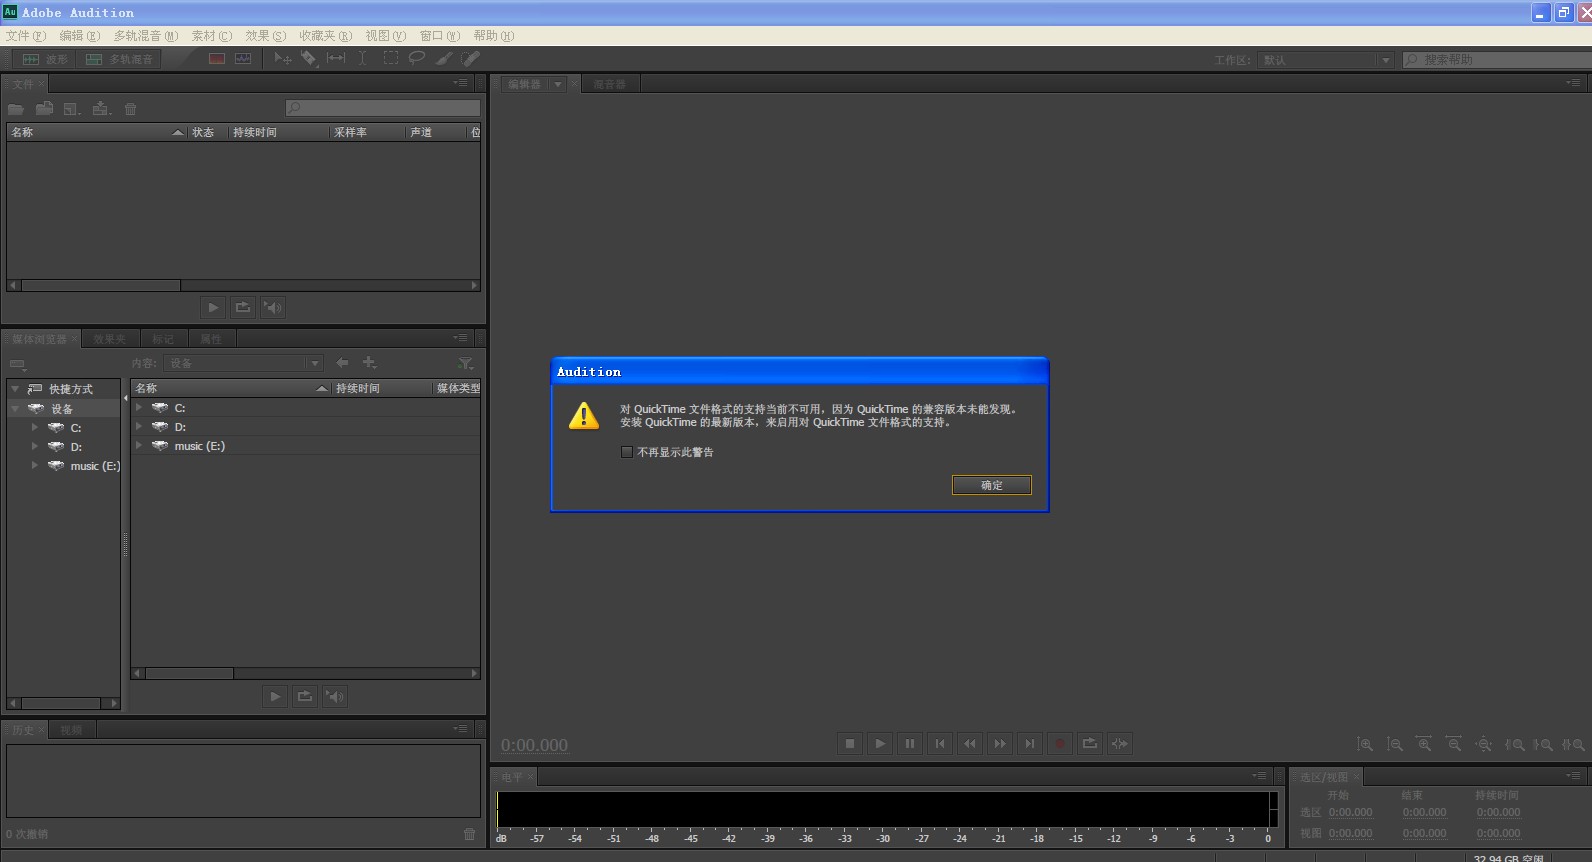Switch to the 效果夹 tab
Screen dimensions: 1592x862
(x=109, y=339)
